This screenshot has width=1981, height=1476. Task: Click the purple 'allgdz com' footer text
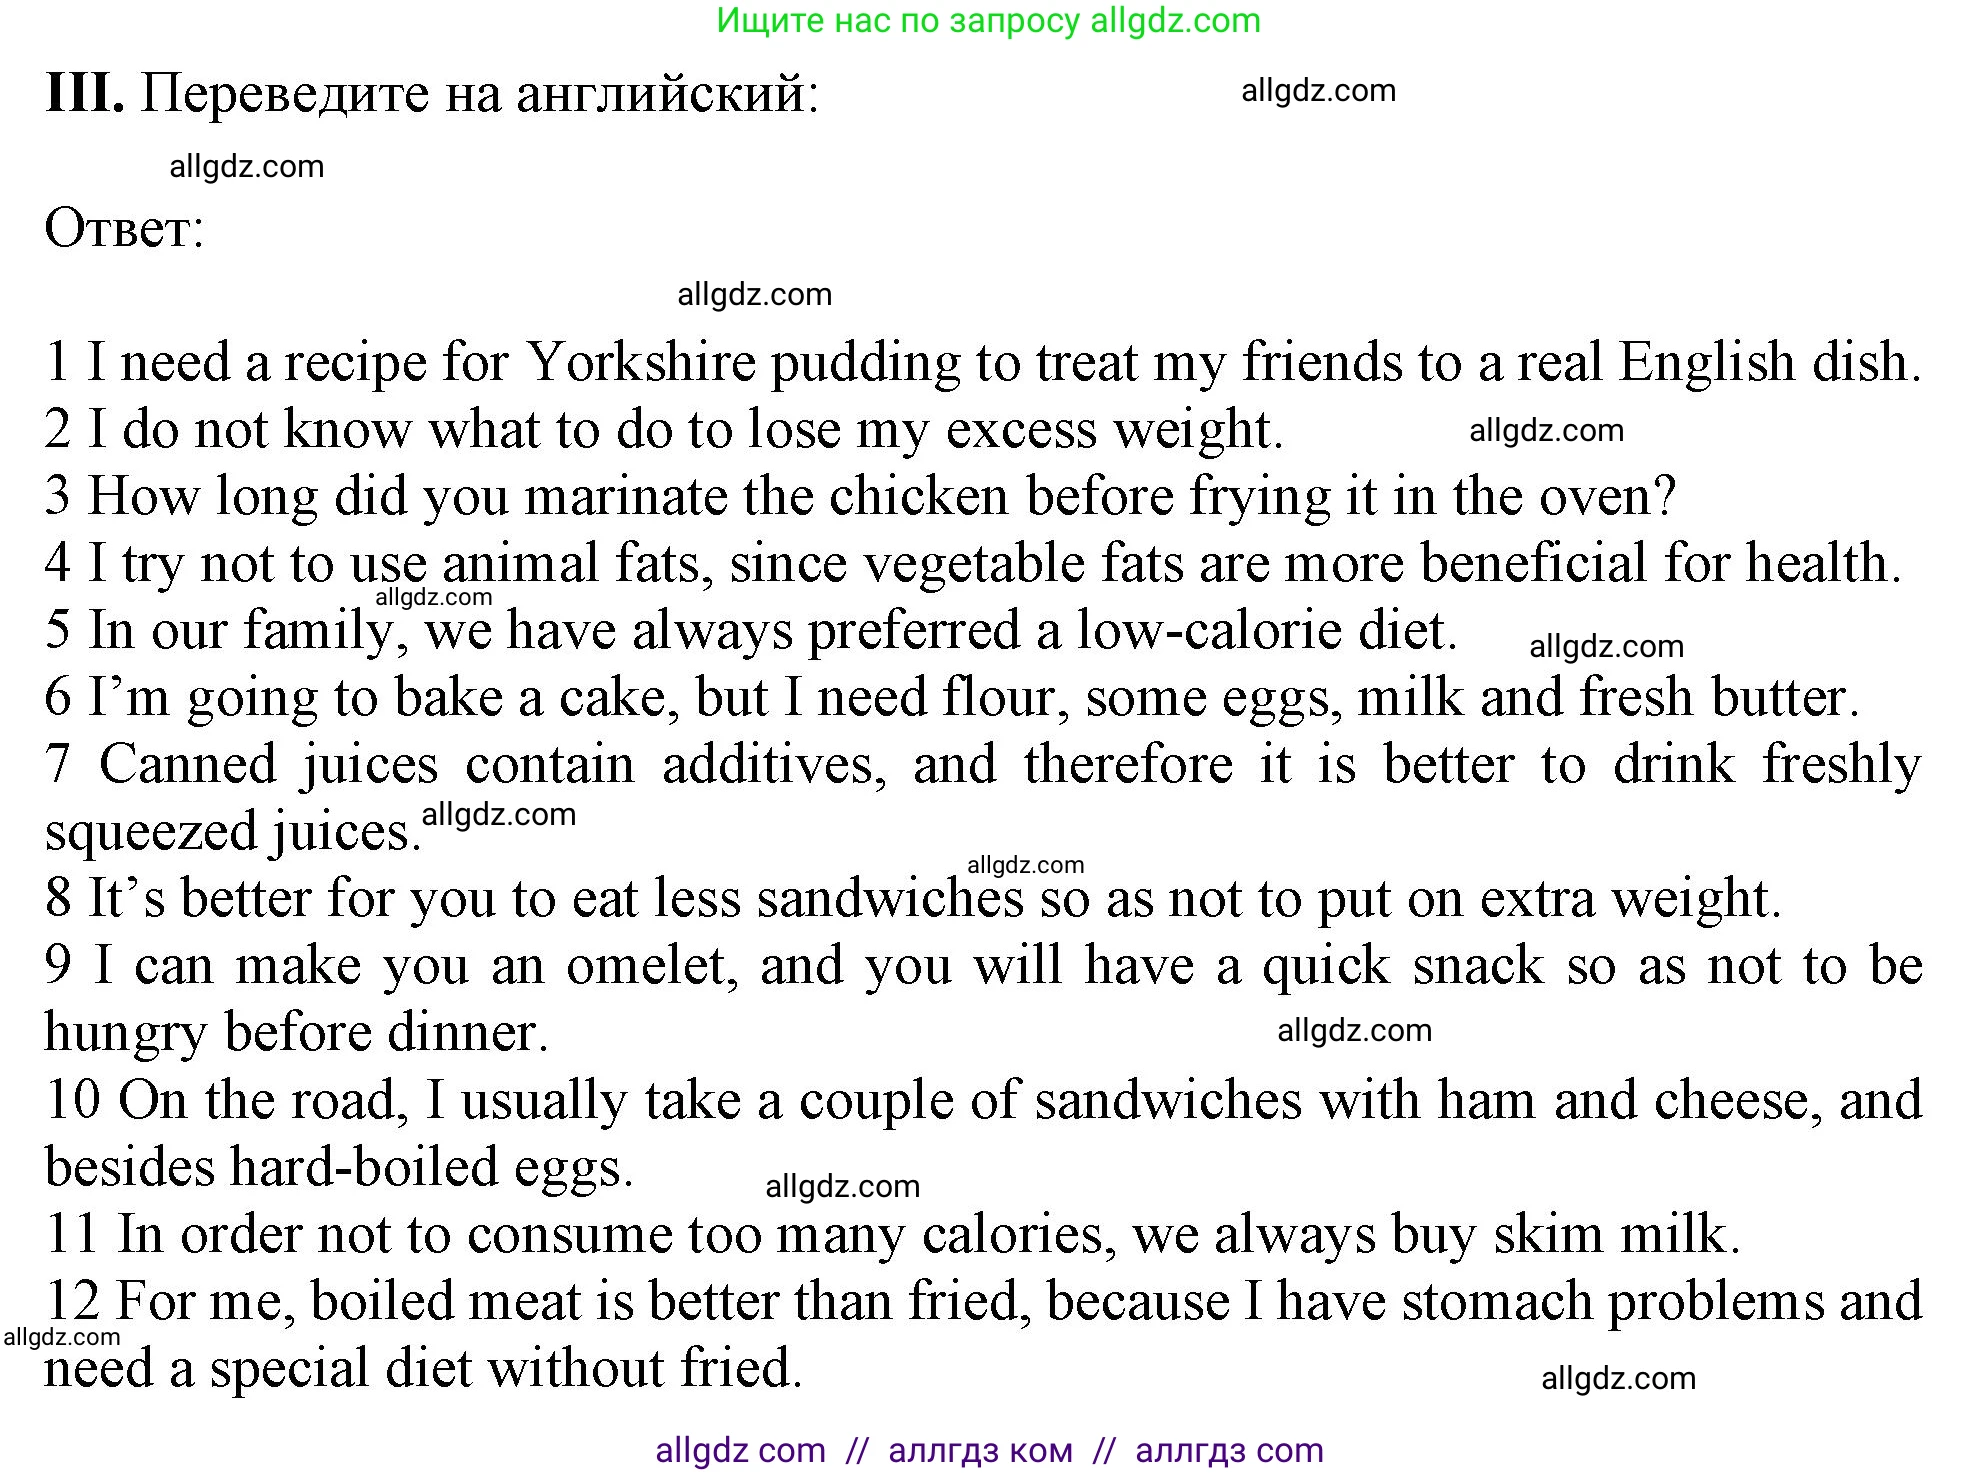tap(740, 1451)
